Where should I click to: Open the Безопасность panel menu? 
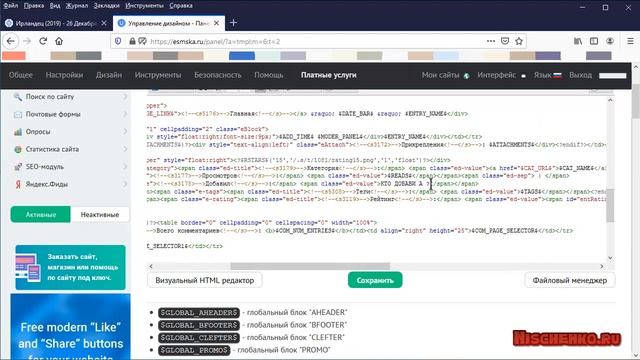click(218, 75)
